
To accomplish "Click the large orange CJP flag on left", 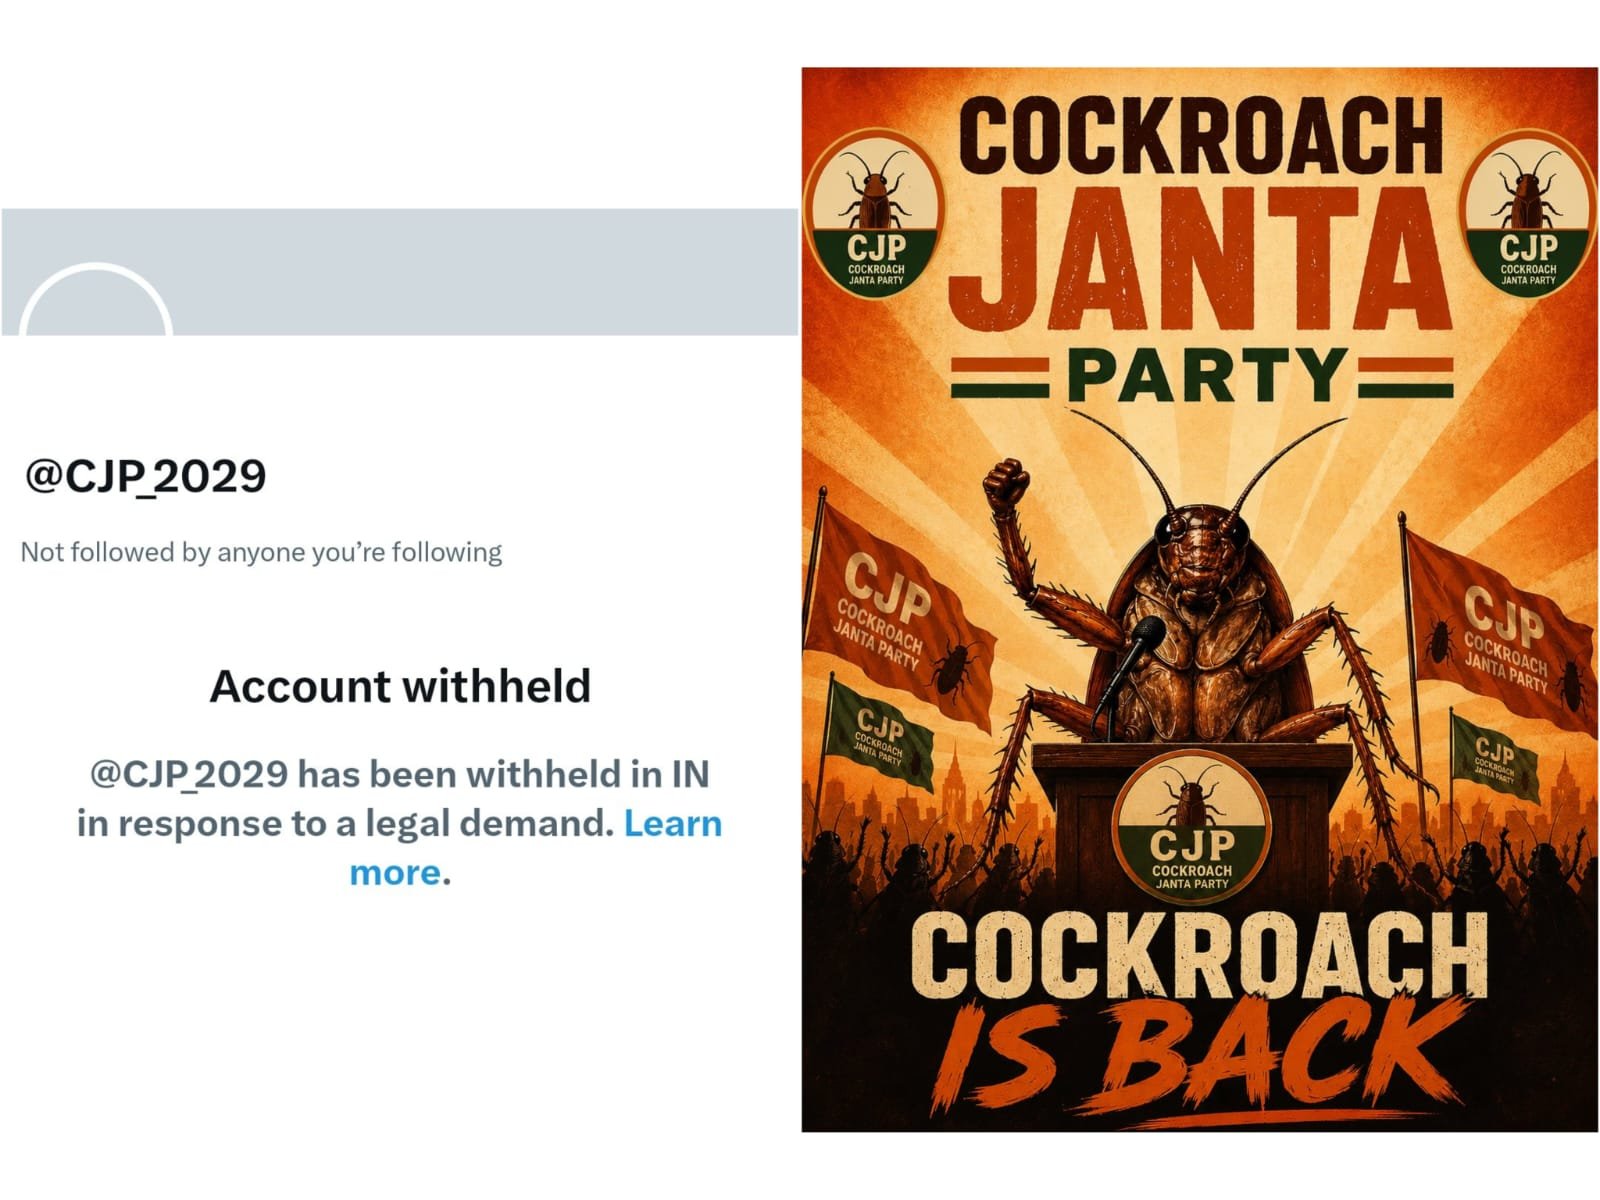I will [903, 627].
